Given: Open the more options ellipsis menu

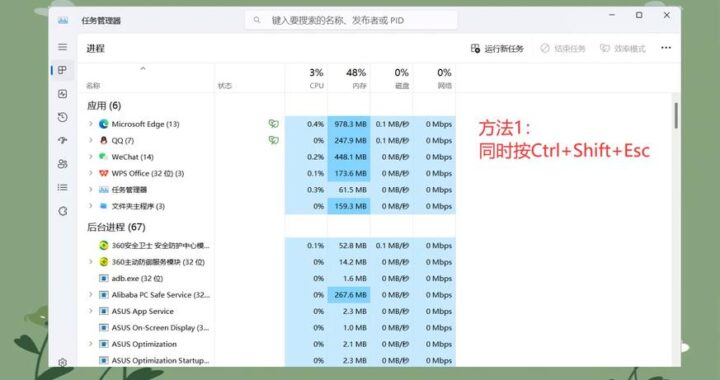Looking at the screenshot, I should click(x=666, y=48).
